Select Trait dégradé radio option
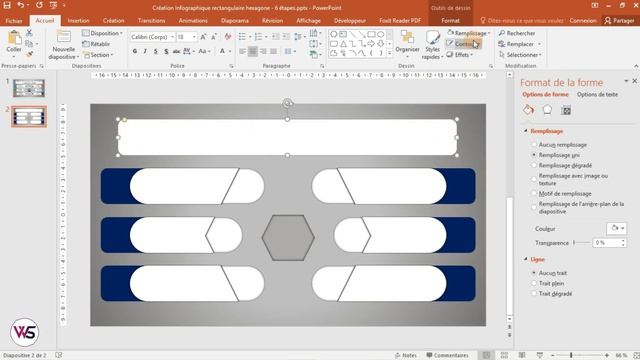 533,293
